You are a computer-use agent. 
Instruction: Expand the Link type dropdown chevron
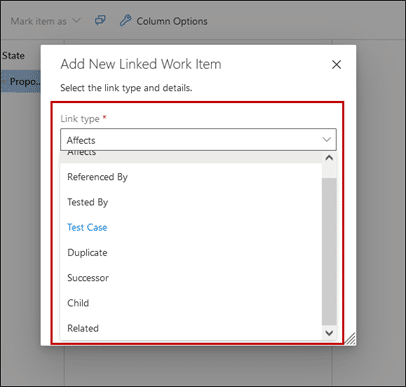pyautogui.click(x=327, y=139)
